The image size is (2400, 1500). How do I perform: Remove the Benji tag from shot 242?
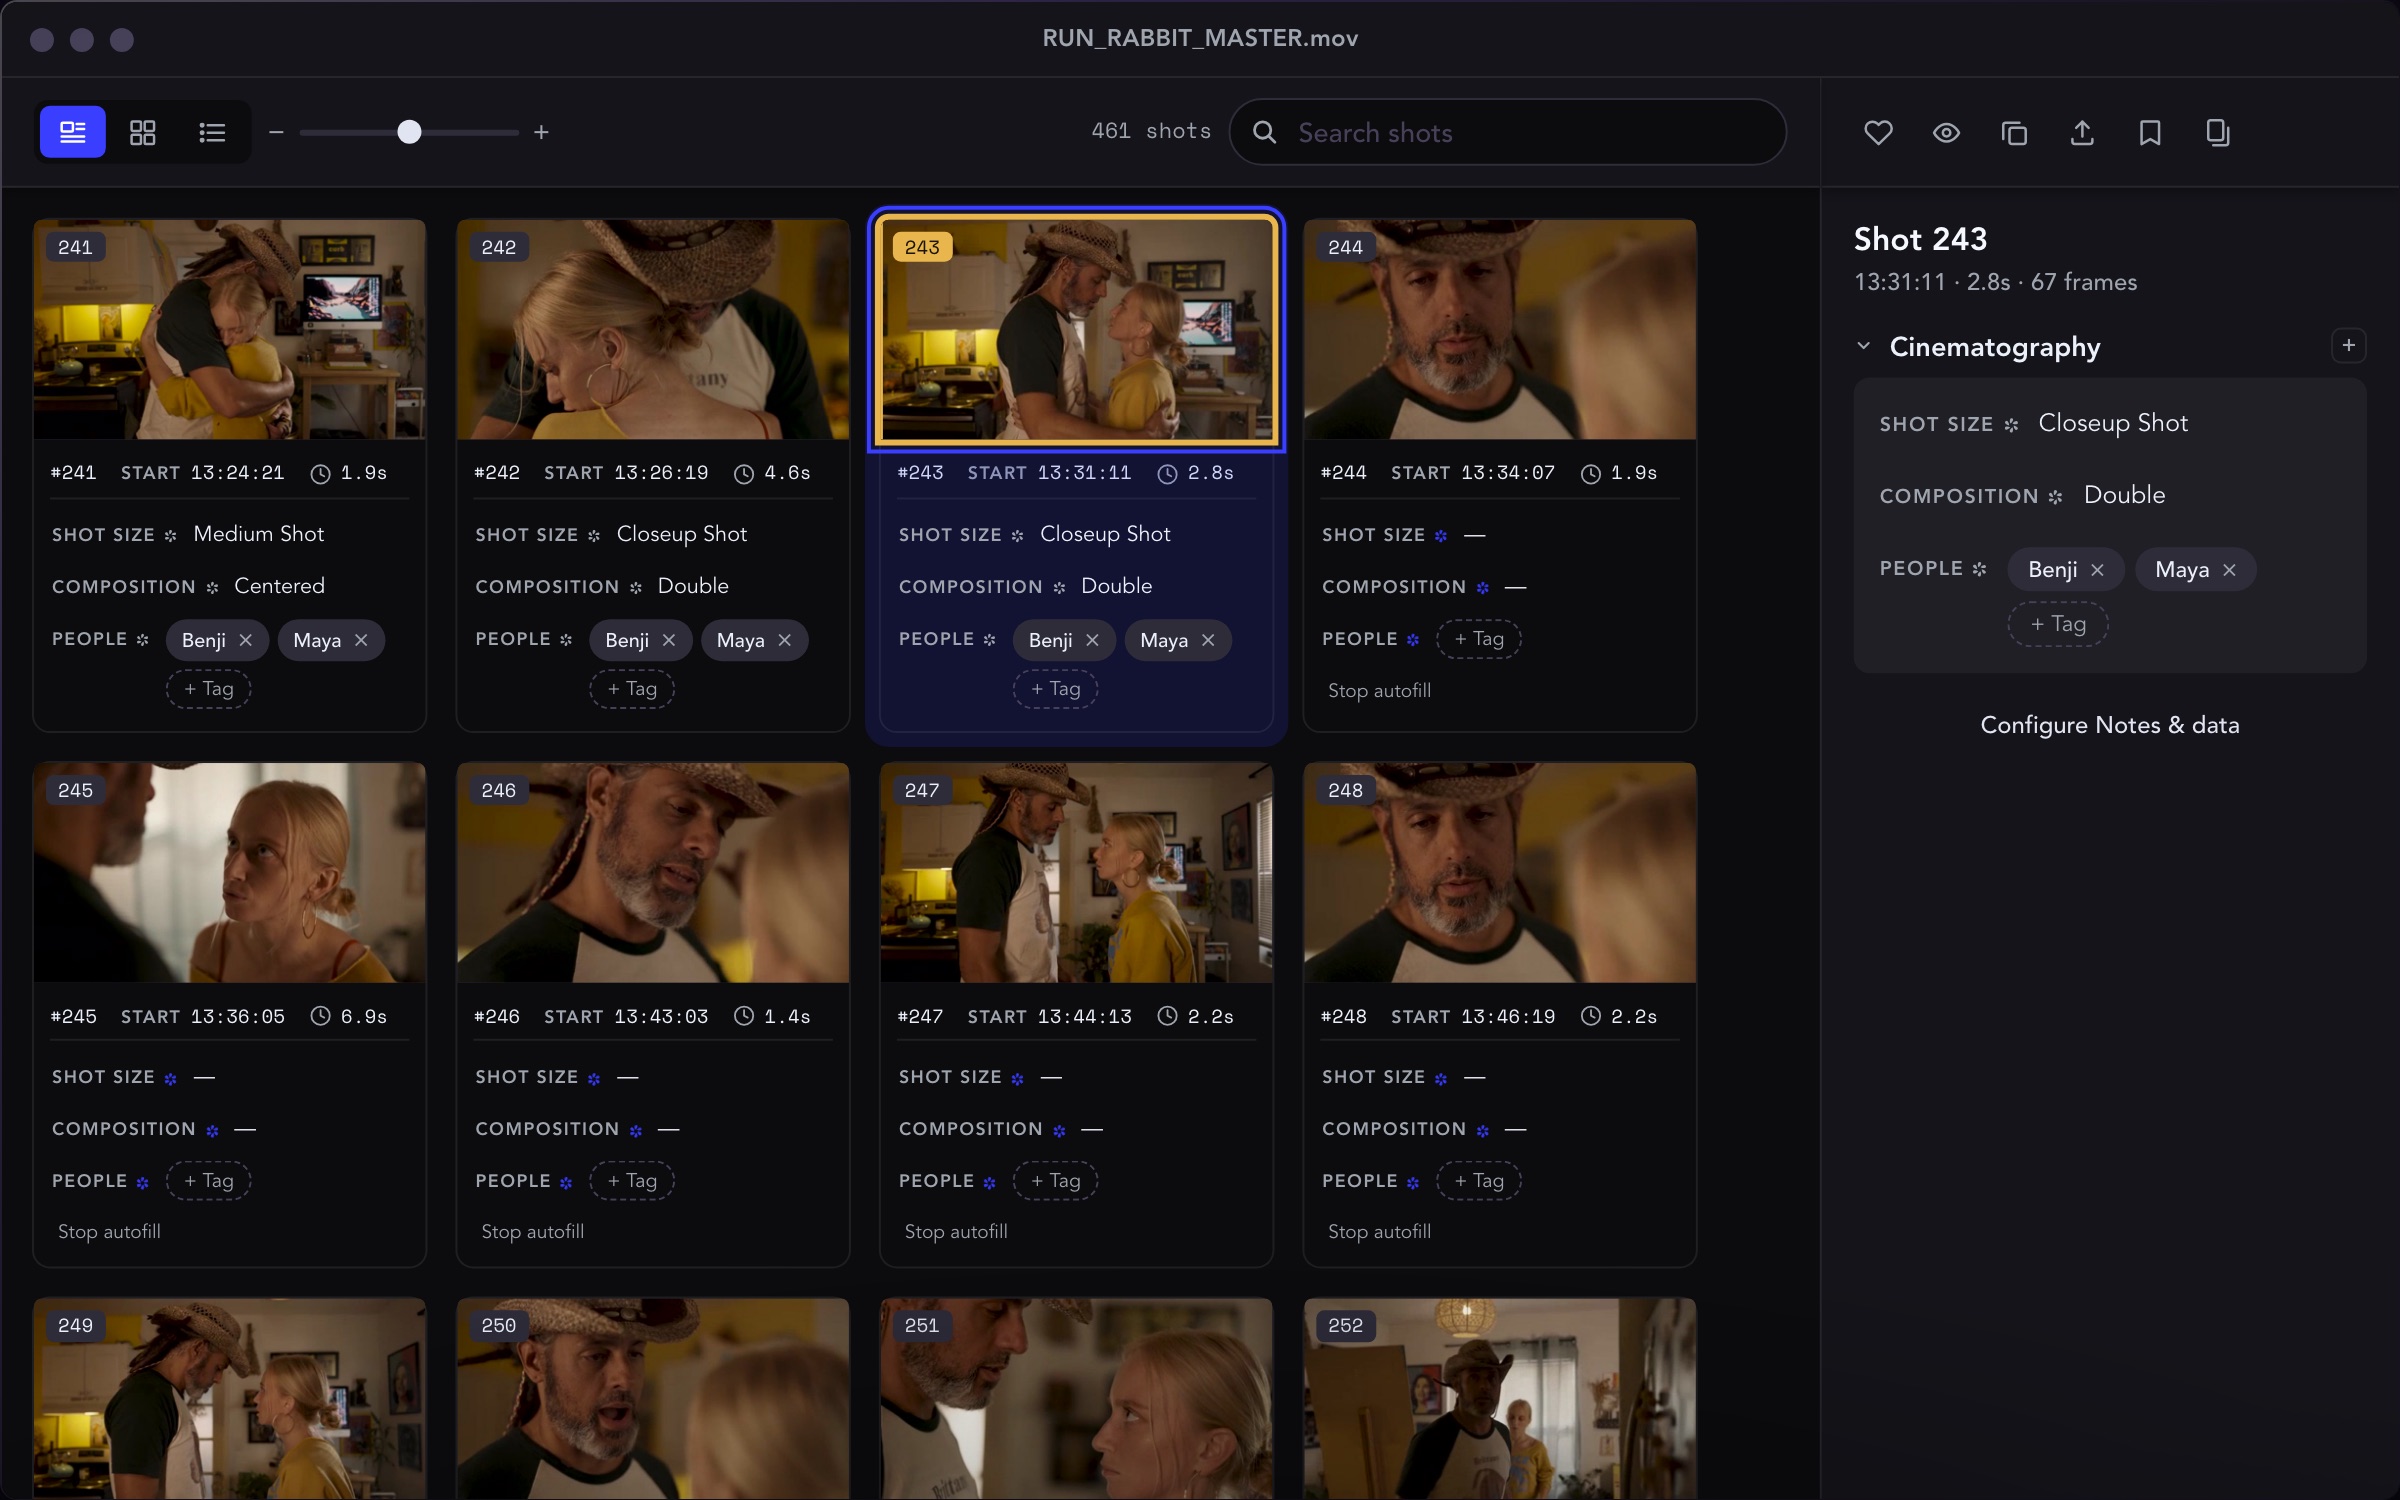coord(669,640)
